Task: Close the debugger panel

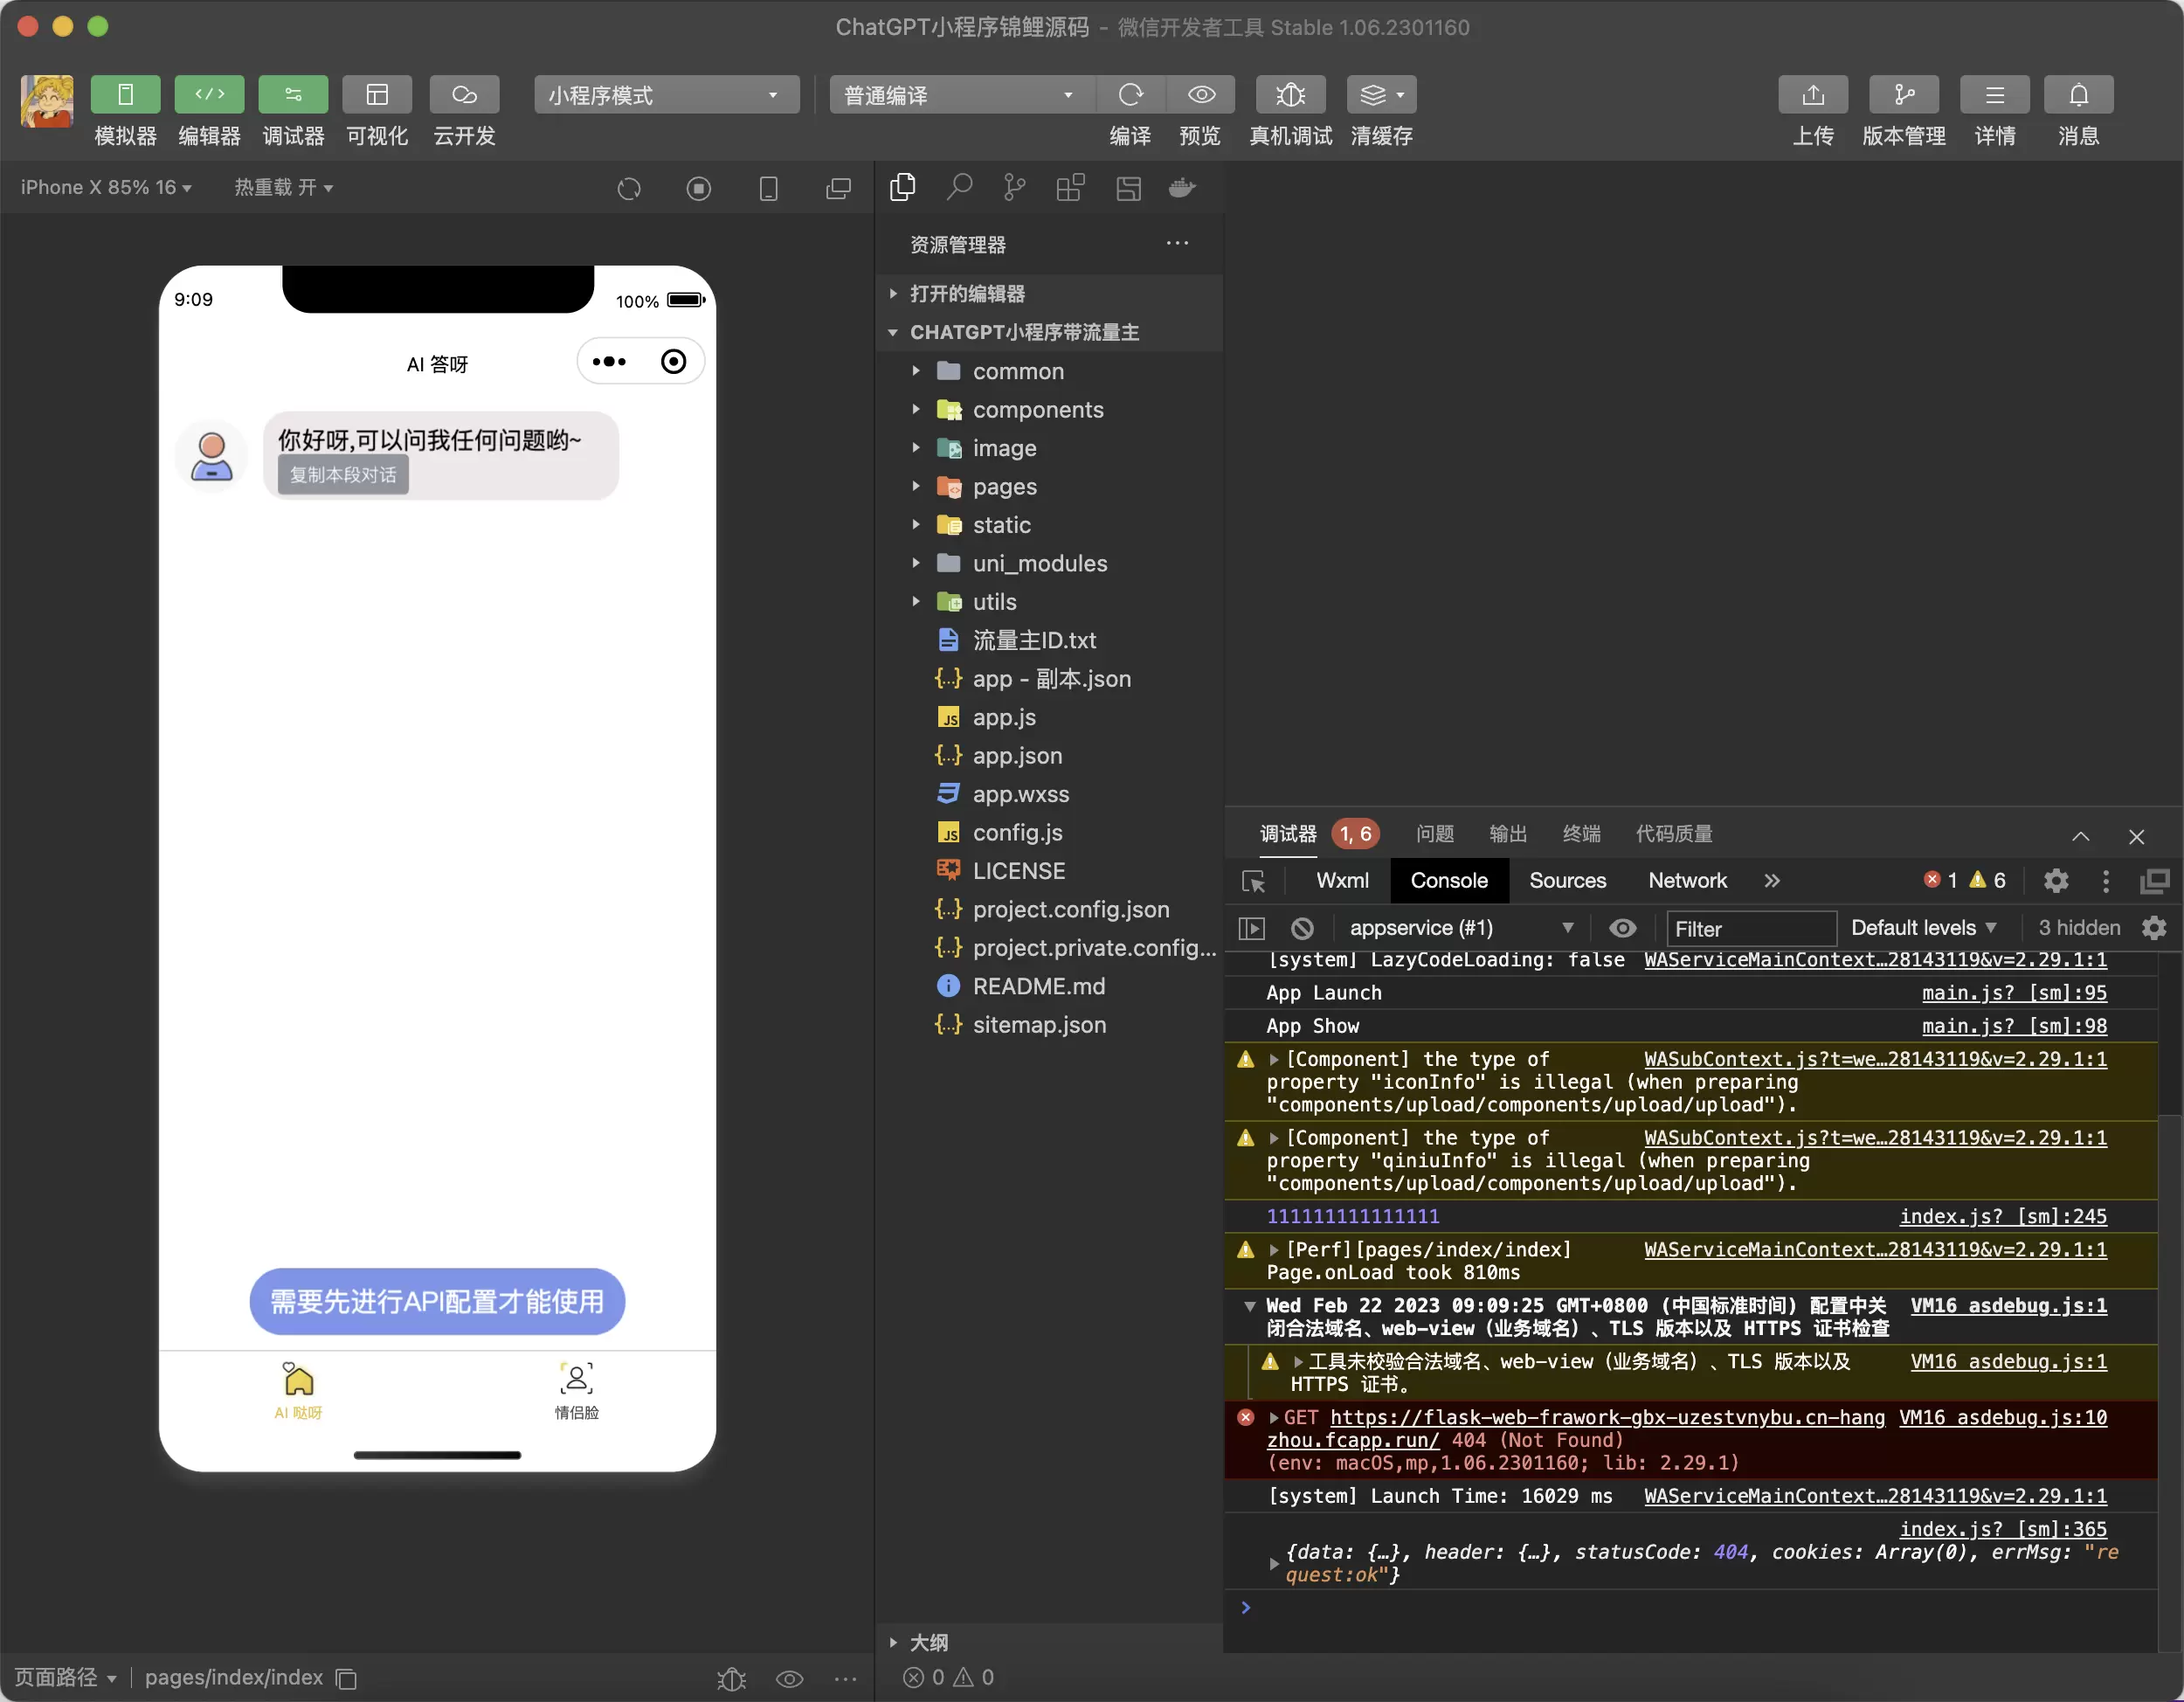Action: tap(2136, 835)
